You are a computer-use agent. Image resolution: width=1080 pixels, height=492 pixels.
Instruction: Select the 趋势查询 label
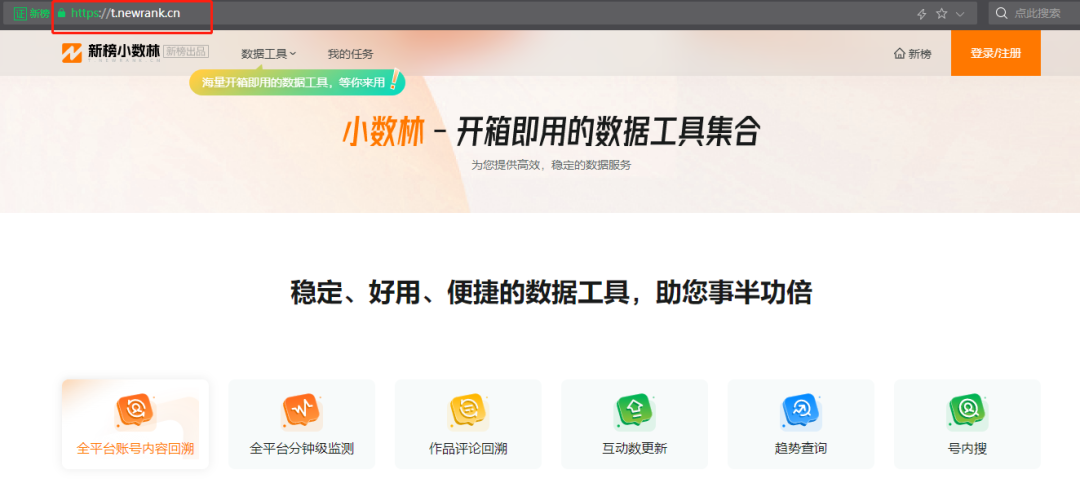click(801, 449)
